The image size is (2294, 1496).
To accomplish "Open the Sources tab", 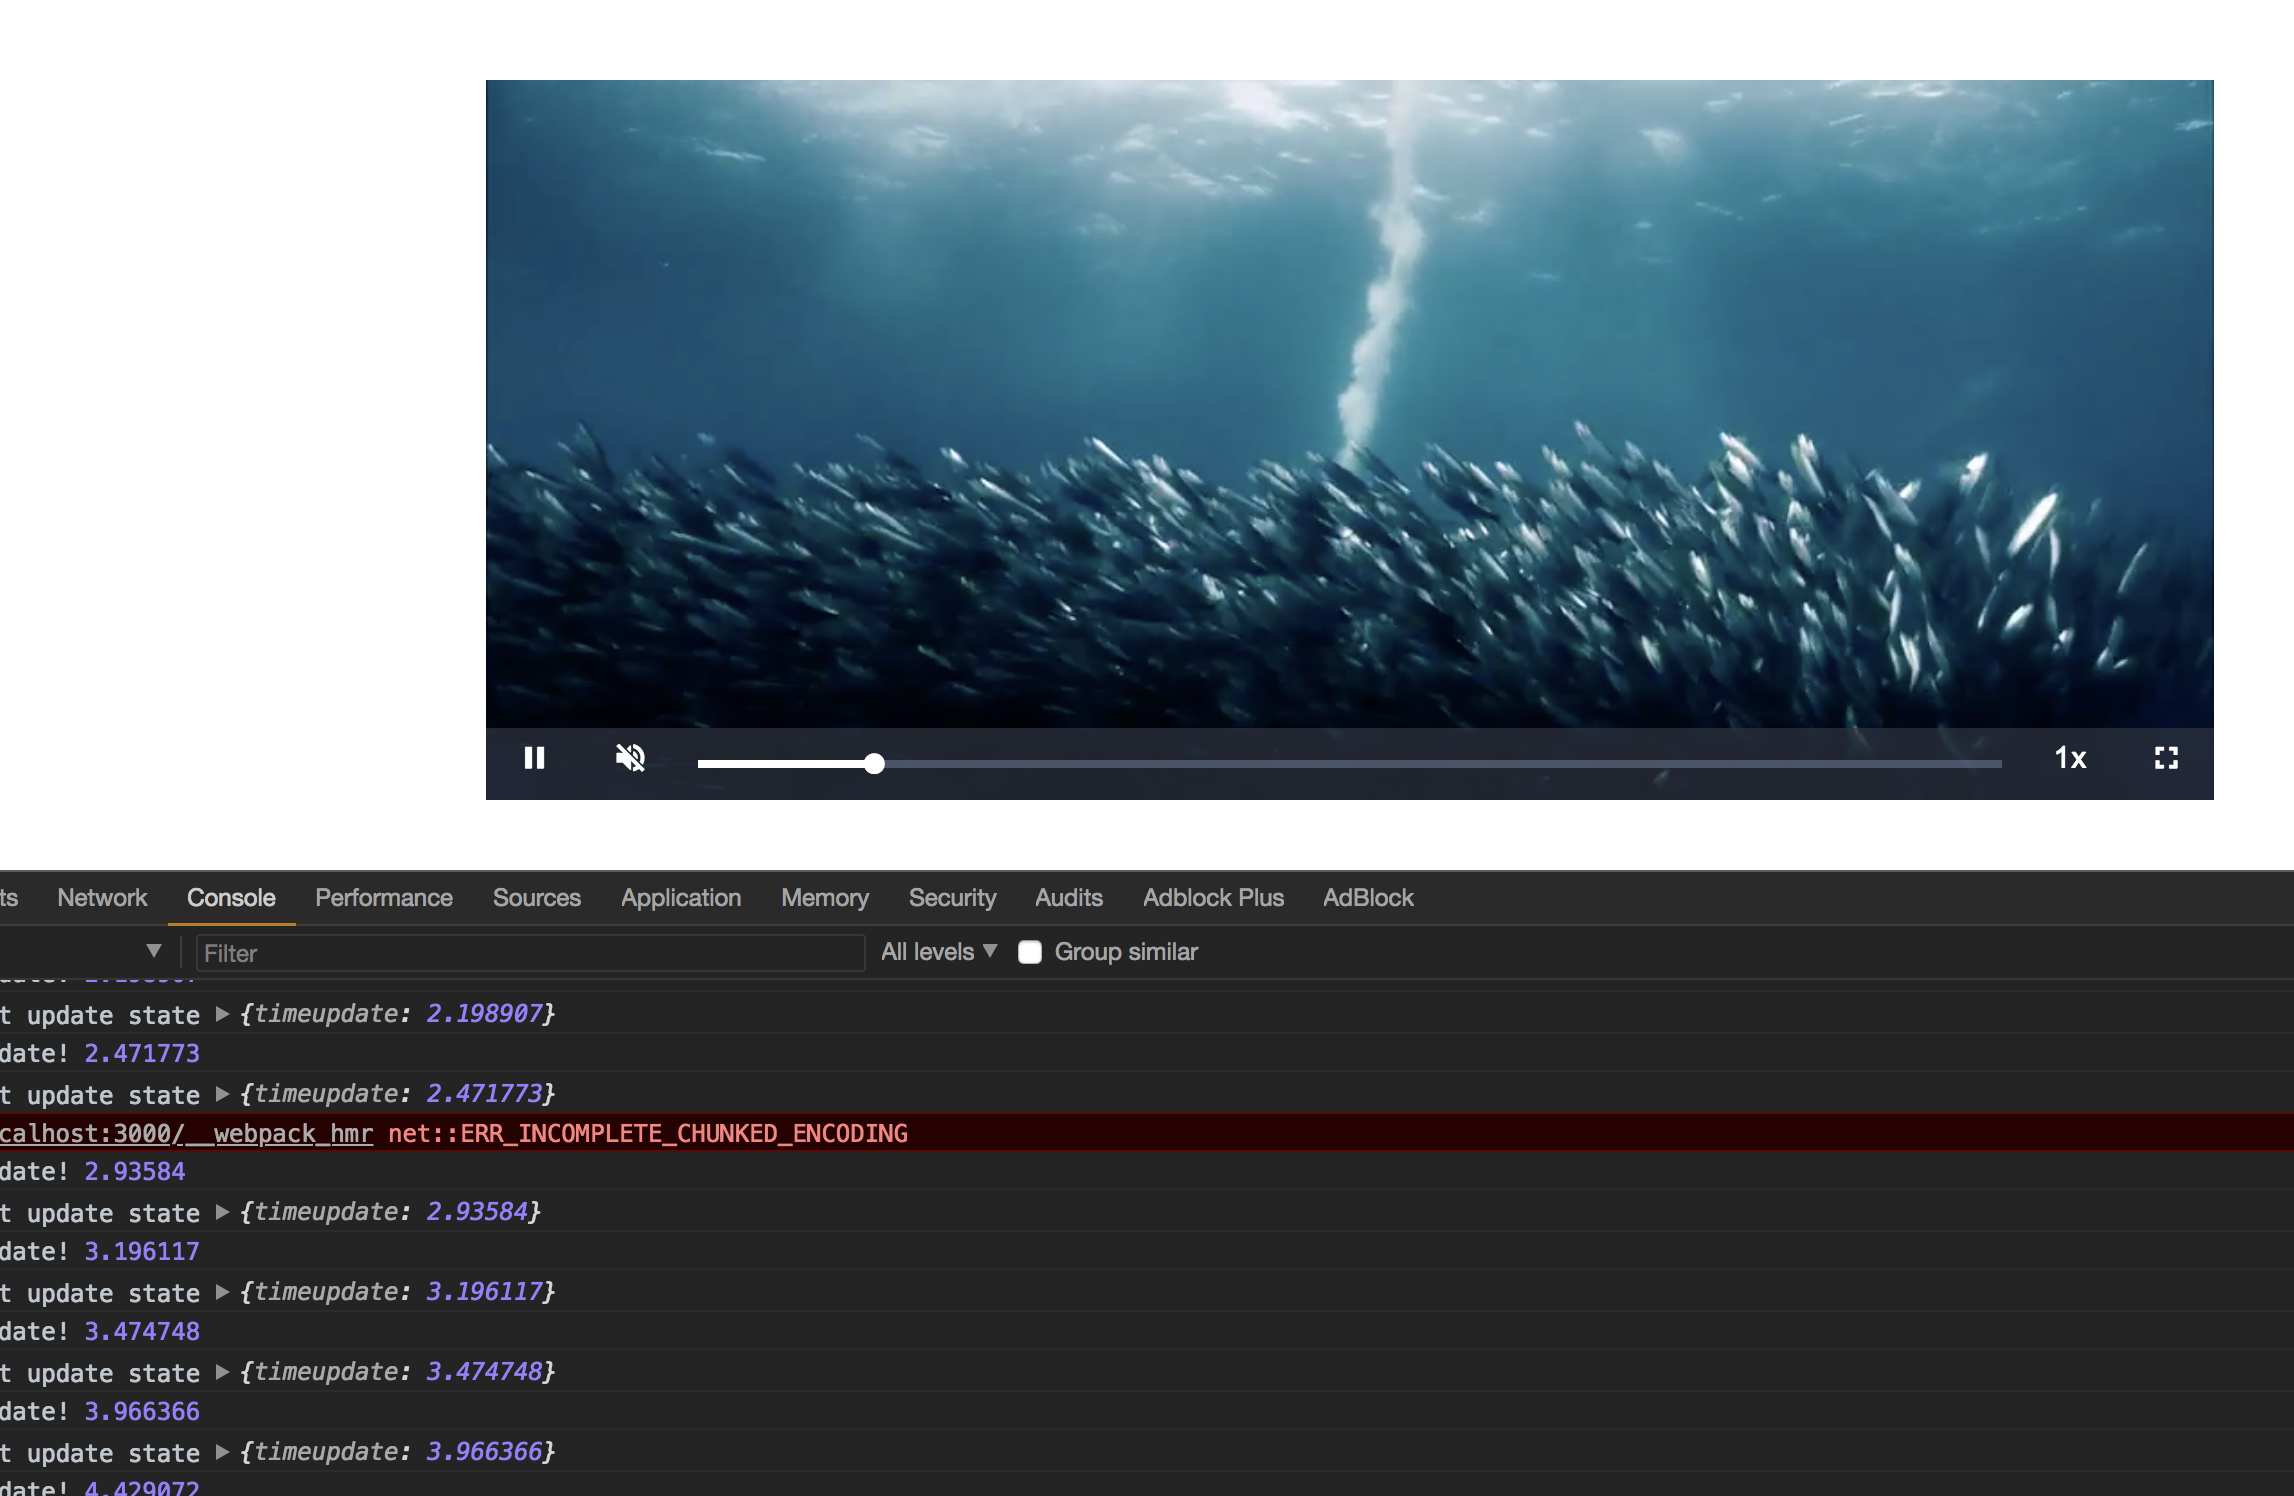I will [536, 897].
